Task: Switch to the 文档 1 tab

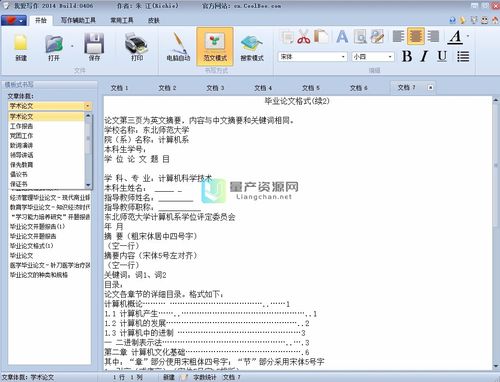Action: coord(119,88)
